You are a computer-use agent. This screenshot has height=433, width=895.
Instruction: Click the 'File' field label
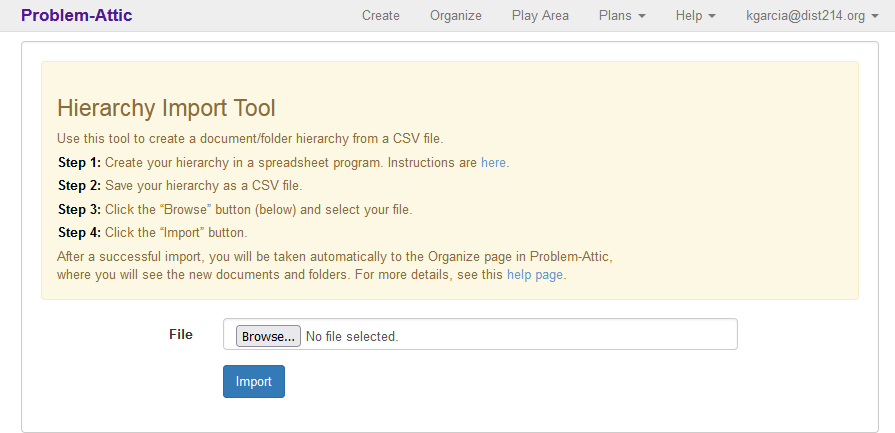[x=181, y=334]
